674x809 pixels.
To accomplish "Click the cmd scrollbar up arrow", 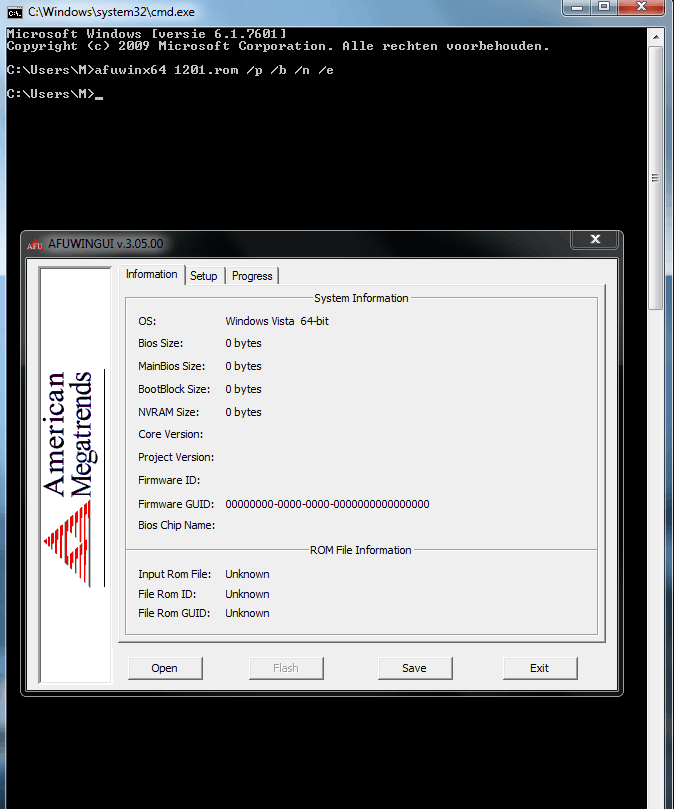I will (x=655, y=37).
